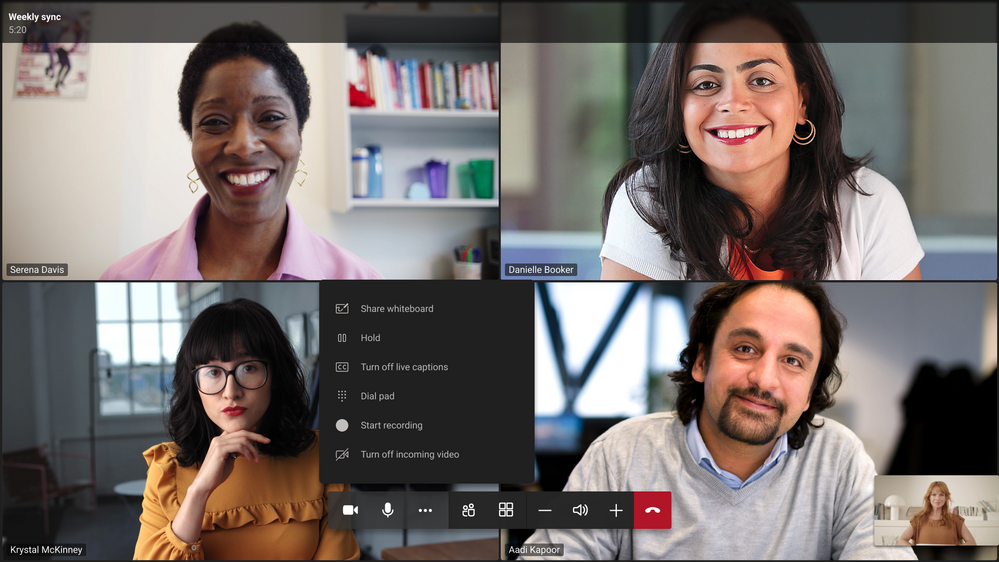Click the crossed-out video icon
The height and width of the screenshot is (562, 999).
342,454
